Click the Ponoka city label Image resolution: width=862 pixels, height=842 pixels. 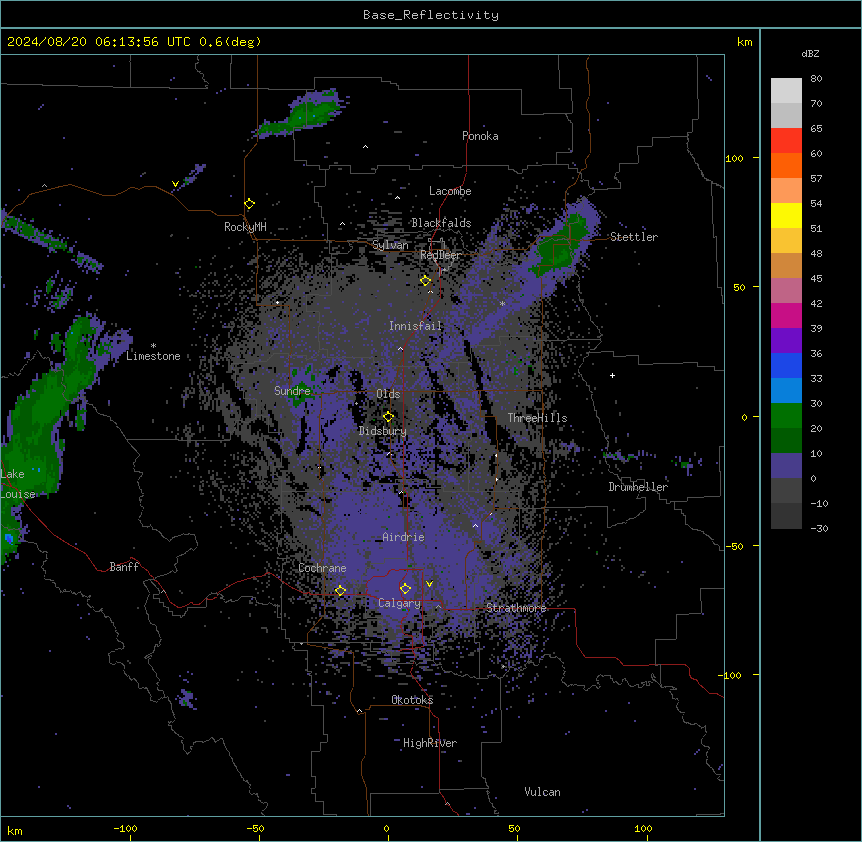(x=480, y=136)
